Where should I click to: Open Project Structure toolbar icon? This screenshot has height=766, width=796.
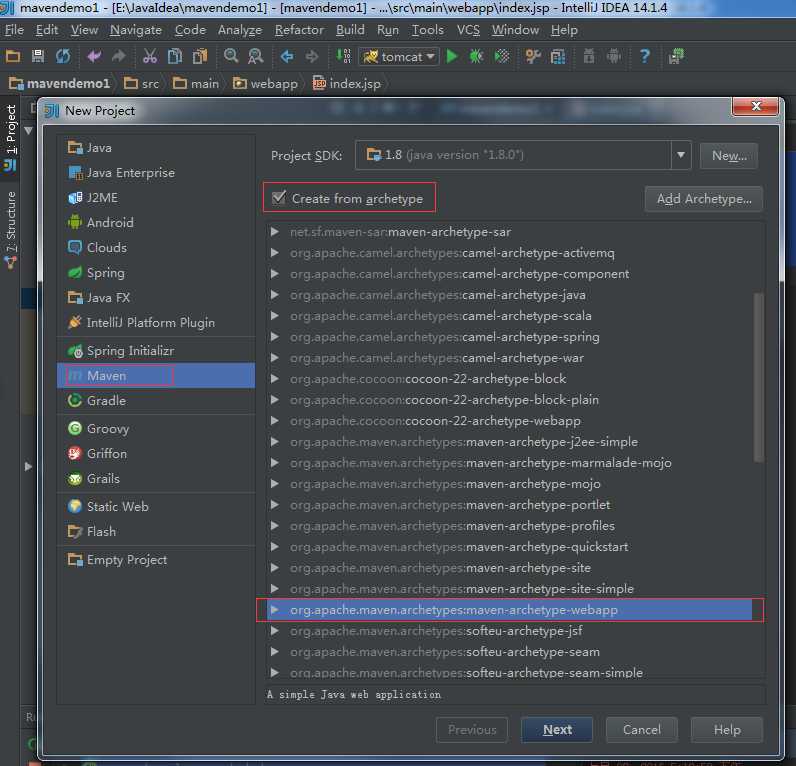point(557,56)
